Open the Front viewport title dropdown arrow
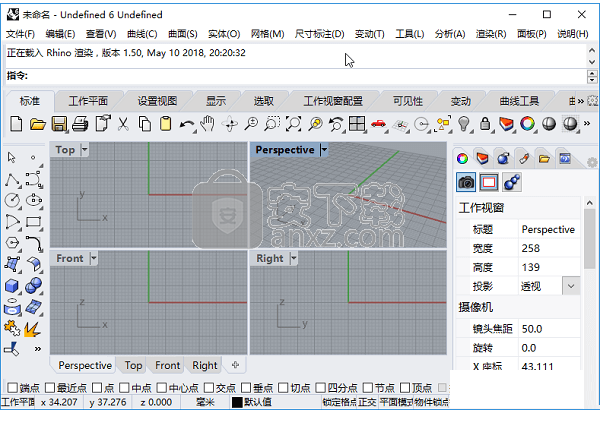The width and height of the screenshot is (601, 421). tap(93, 258)
